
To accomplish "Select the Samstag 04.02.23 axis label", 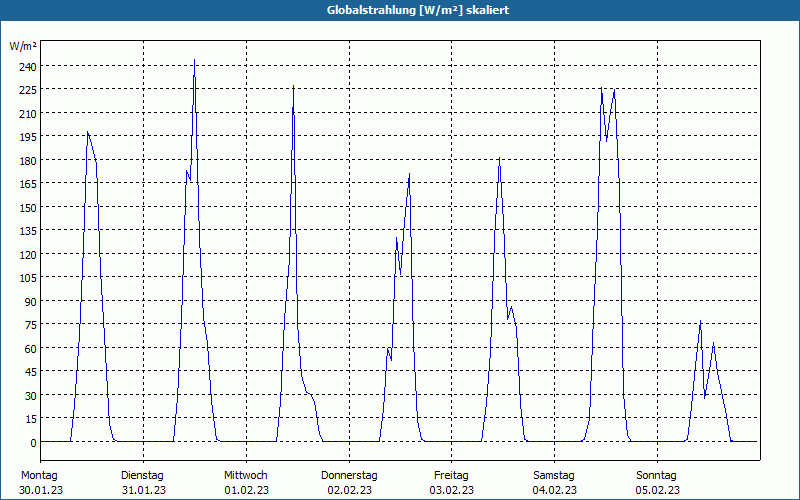I will click(x=554, y=483).
